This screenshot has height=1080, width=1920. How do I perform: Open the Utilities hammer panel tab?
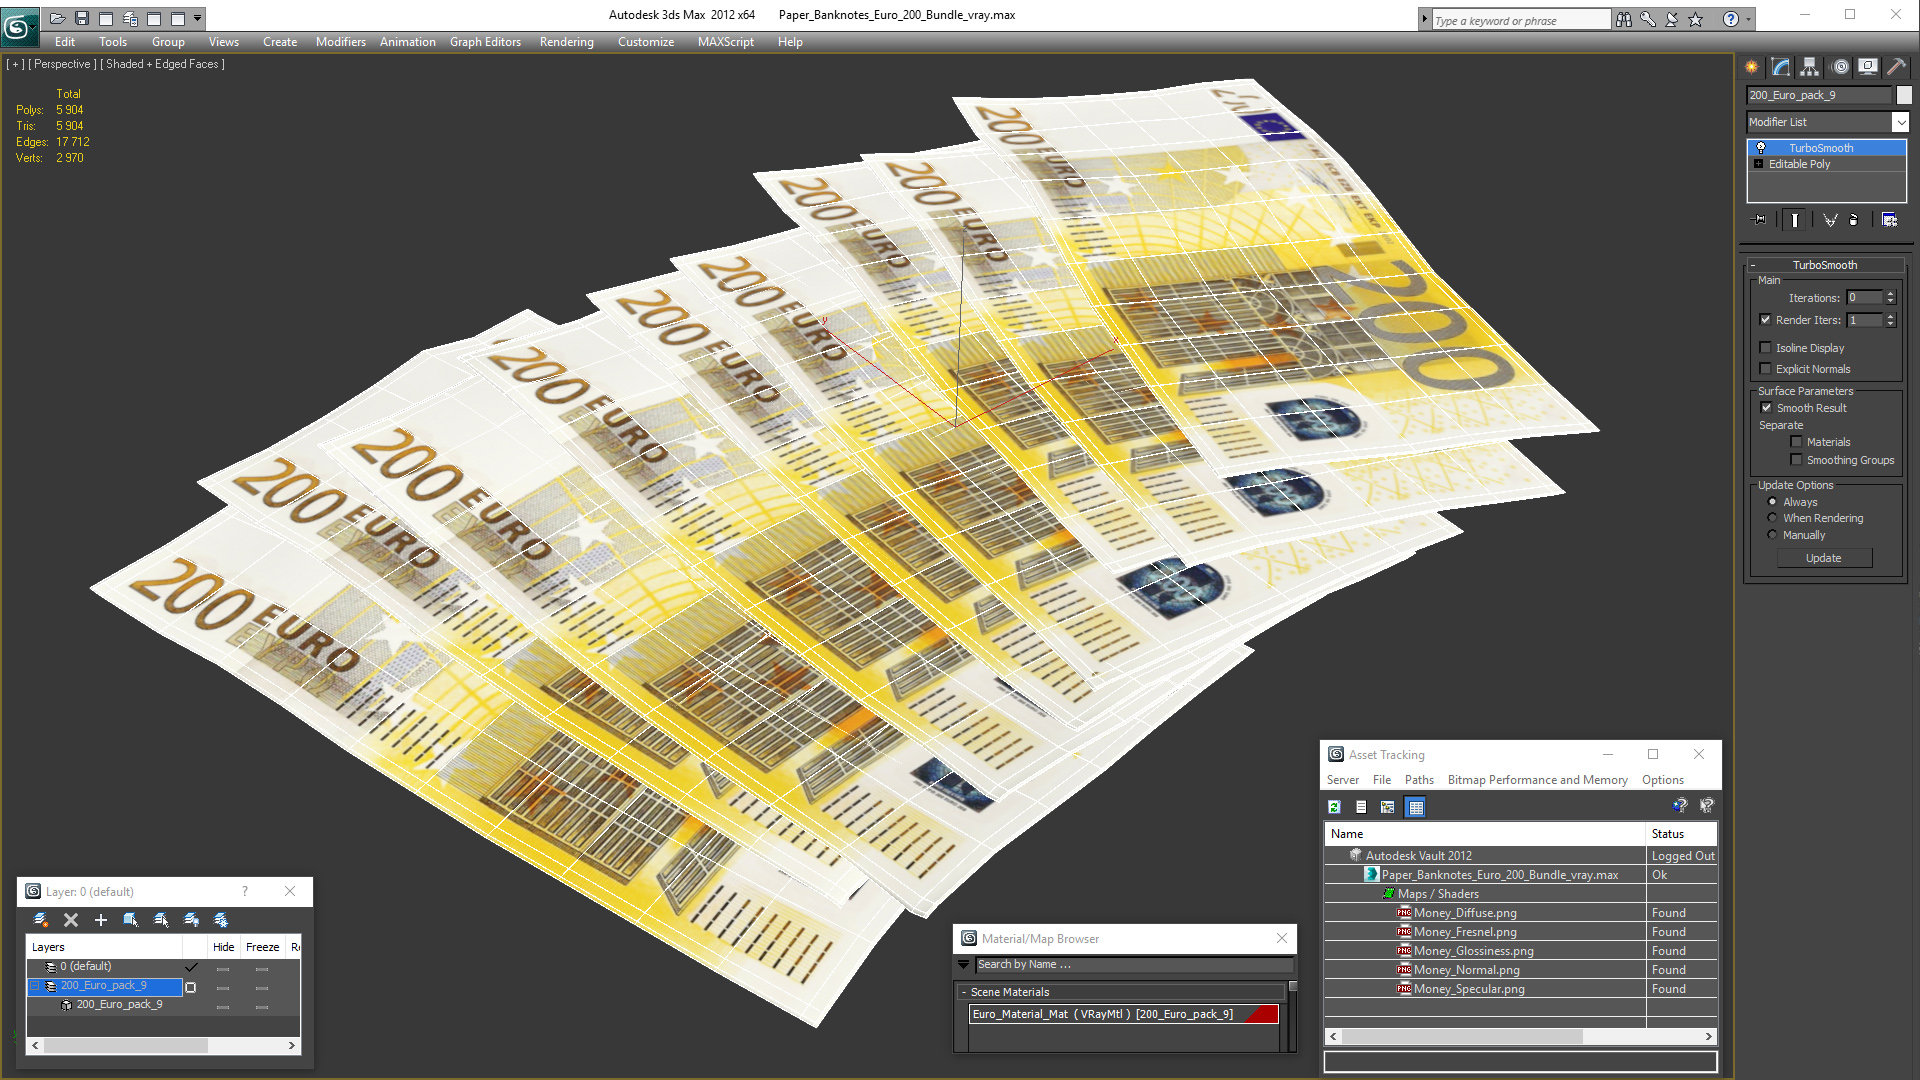tap(1896, 67)
